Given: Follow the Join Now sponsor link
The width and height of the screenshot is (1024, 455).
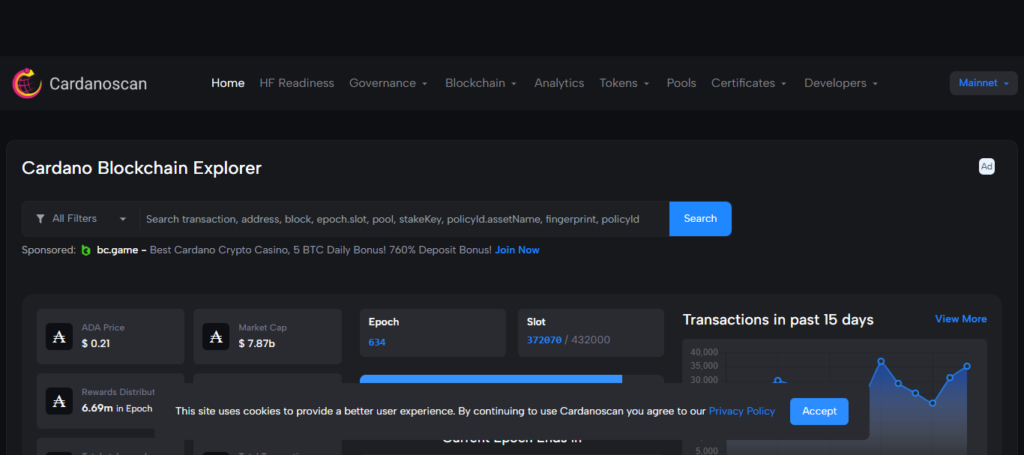Looking at the screenshot, I should click(x=517, y=250).
